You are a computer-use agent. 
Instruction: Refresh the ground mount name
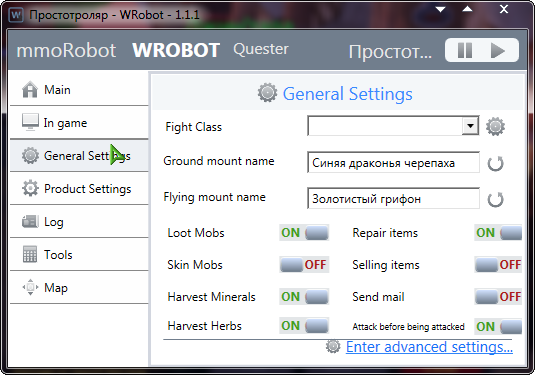(x=495, y=163)
